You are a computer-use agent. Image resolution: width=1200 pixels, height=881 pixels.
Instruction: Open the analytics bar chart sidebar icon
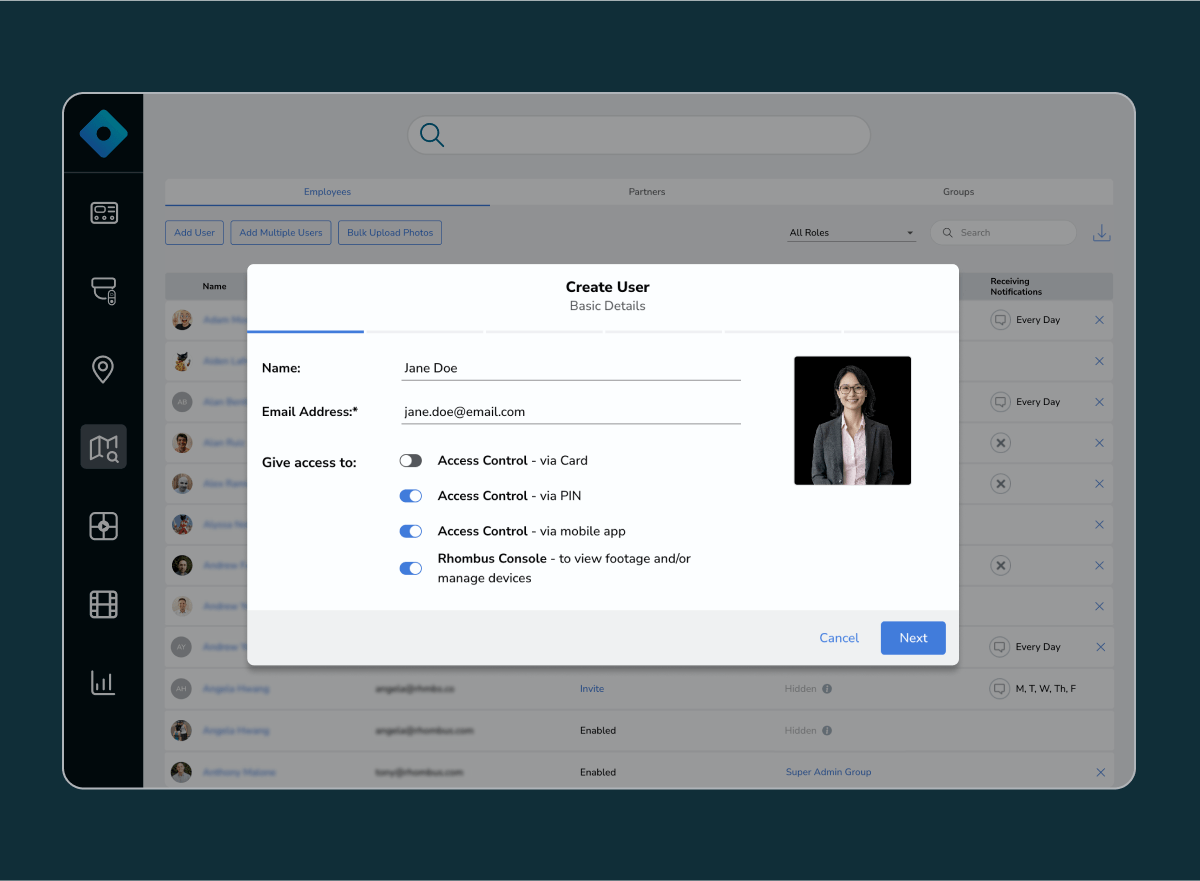coord(103,683)
